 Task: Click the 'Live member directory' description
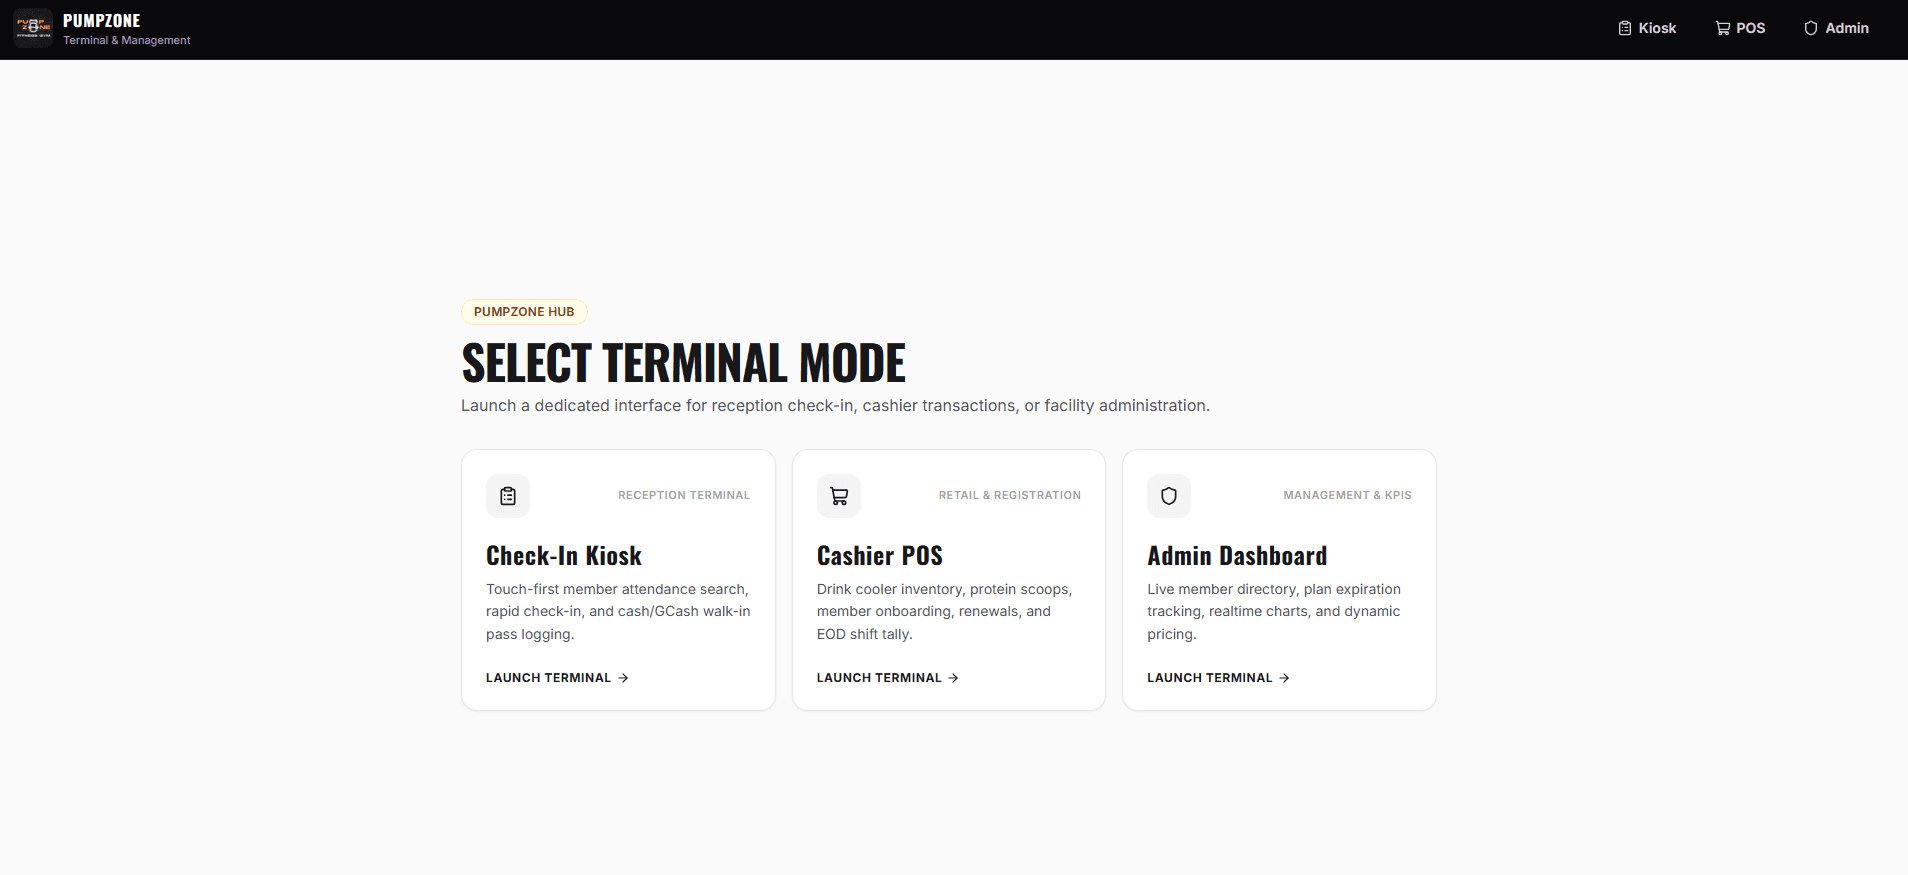1274,612
